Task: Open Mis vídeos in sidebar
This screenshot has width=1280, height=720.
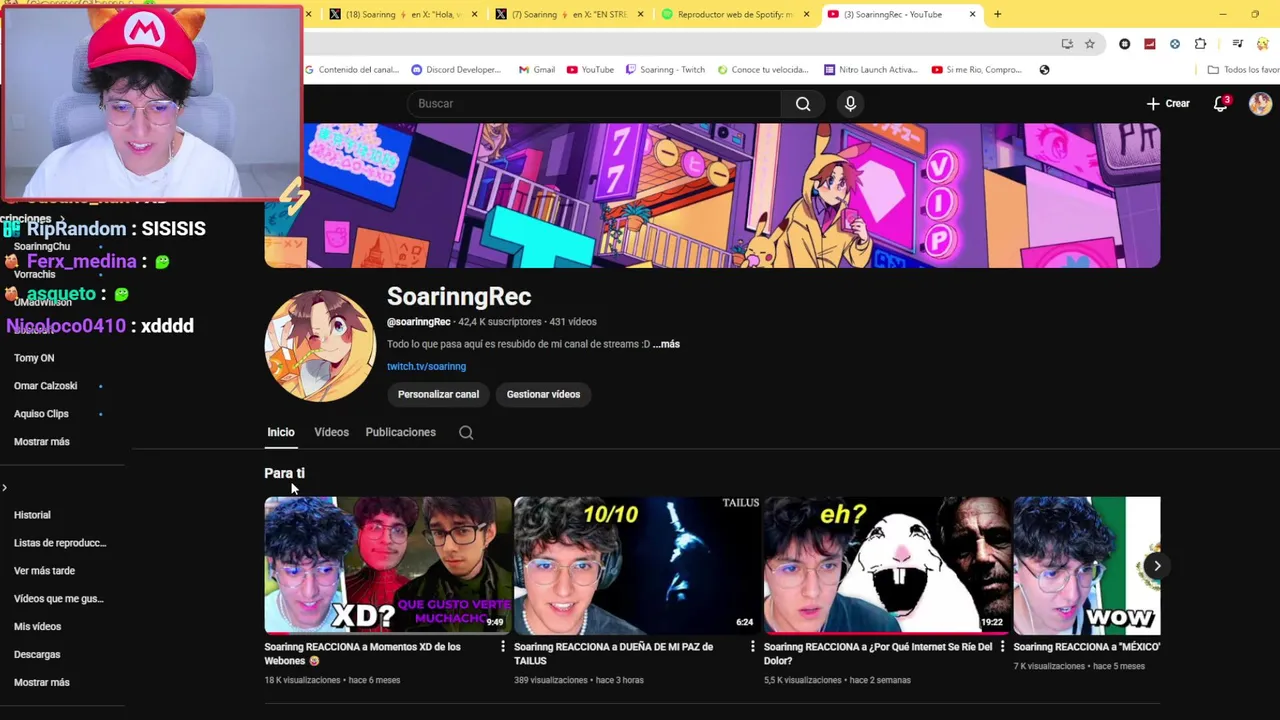Action: point(37,627)
